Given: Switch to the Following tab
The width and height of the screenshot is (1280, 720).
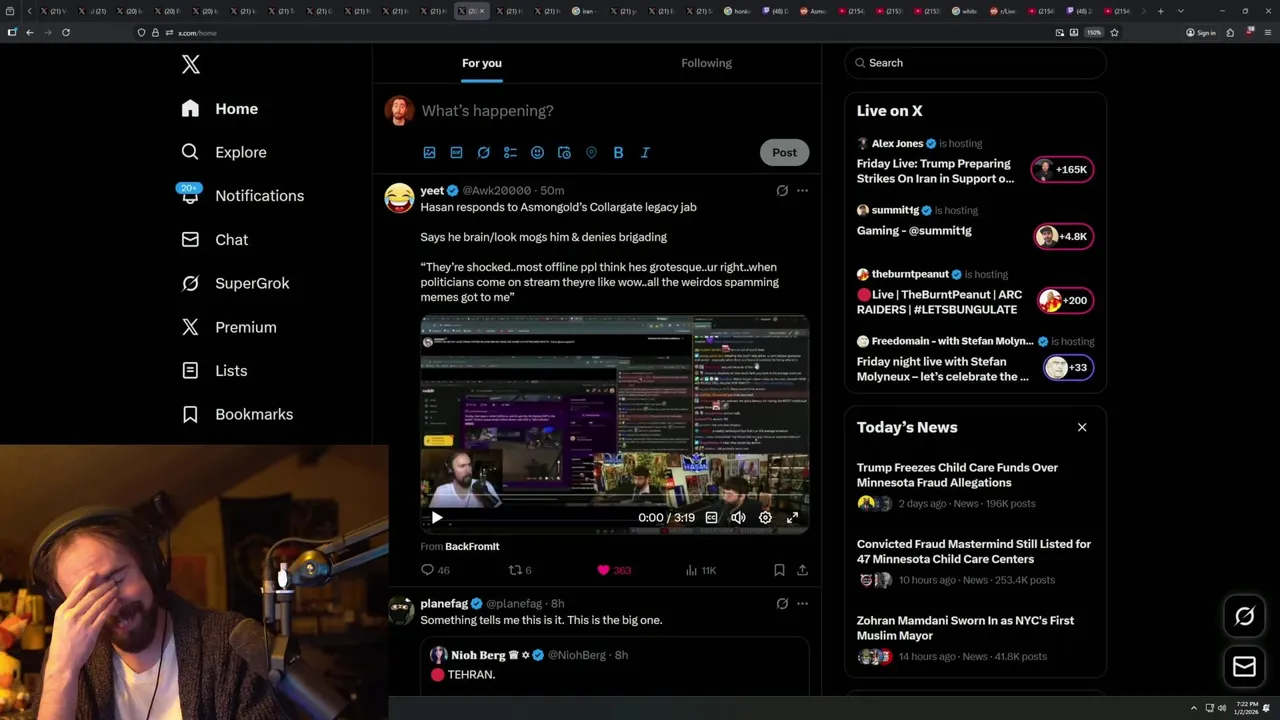Looking at the screenshot, I should 707,63.
